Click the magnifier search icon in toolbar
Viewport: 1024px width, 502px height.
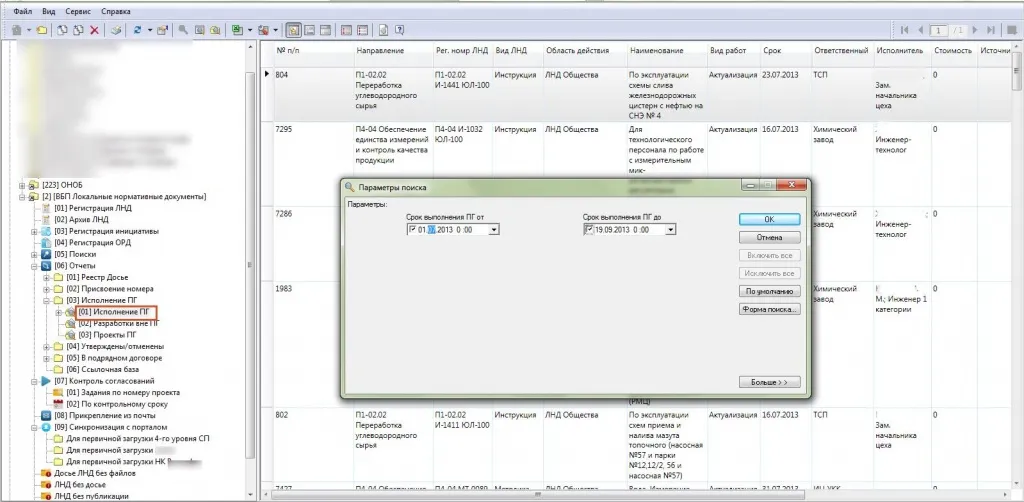click(184, 30)
